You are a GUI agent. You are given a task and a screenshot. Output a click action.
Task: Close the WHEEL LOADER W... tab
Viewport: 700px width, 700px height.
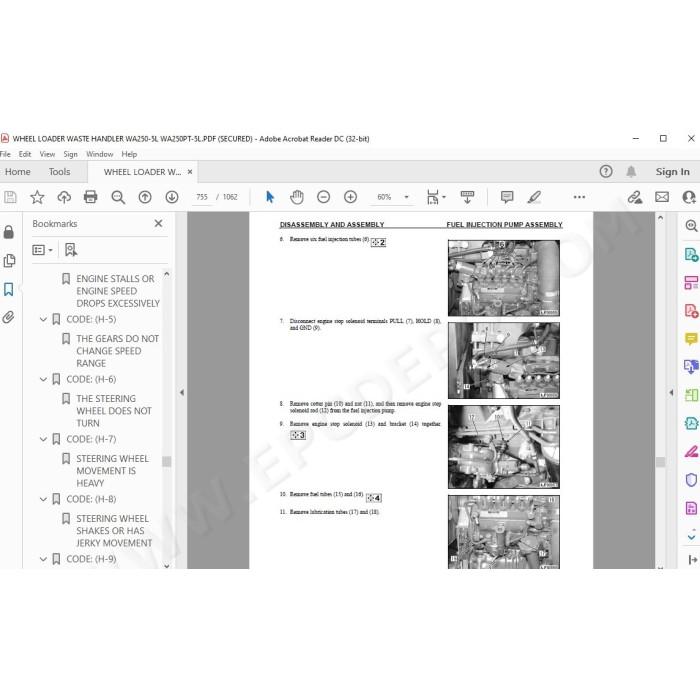[x=190, y=171]
